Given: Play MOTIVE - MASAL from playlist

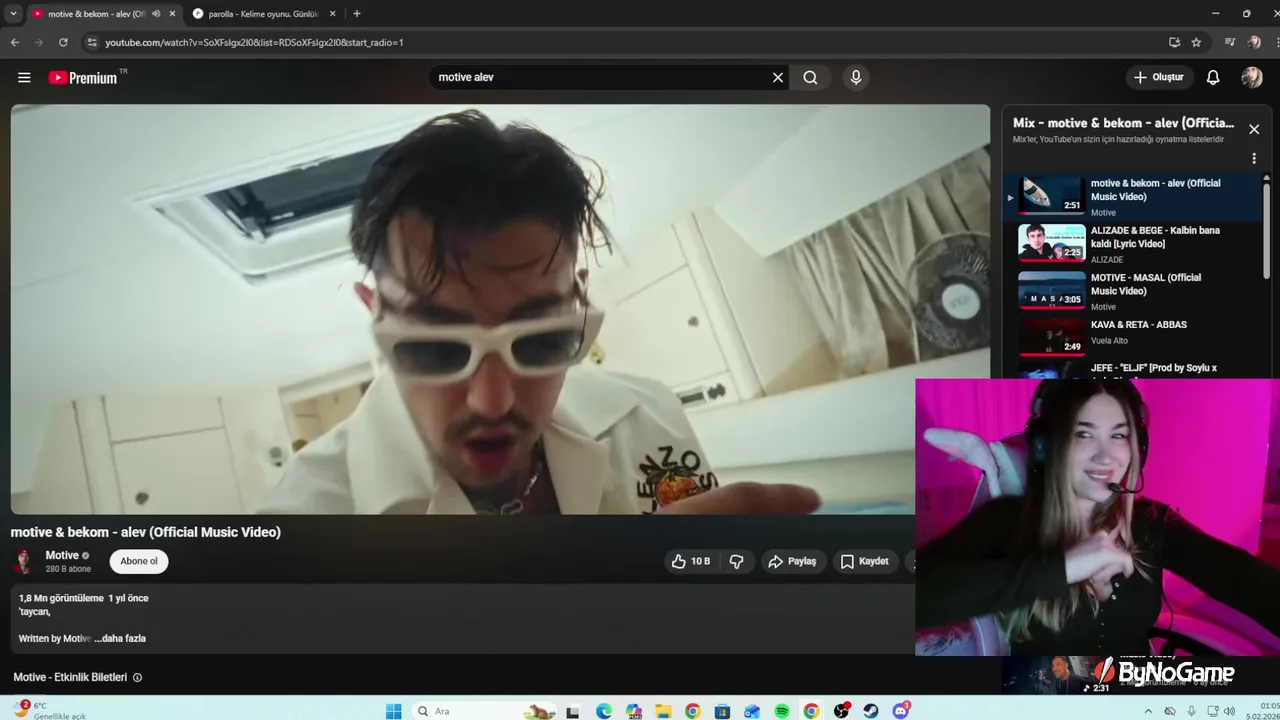Looking at the screenshot, I should click(1134, 291).
